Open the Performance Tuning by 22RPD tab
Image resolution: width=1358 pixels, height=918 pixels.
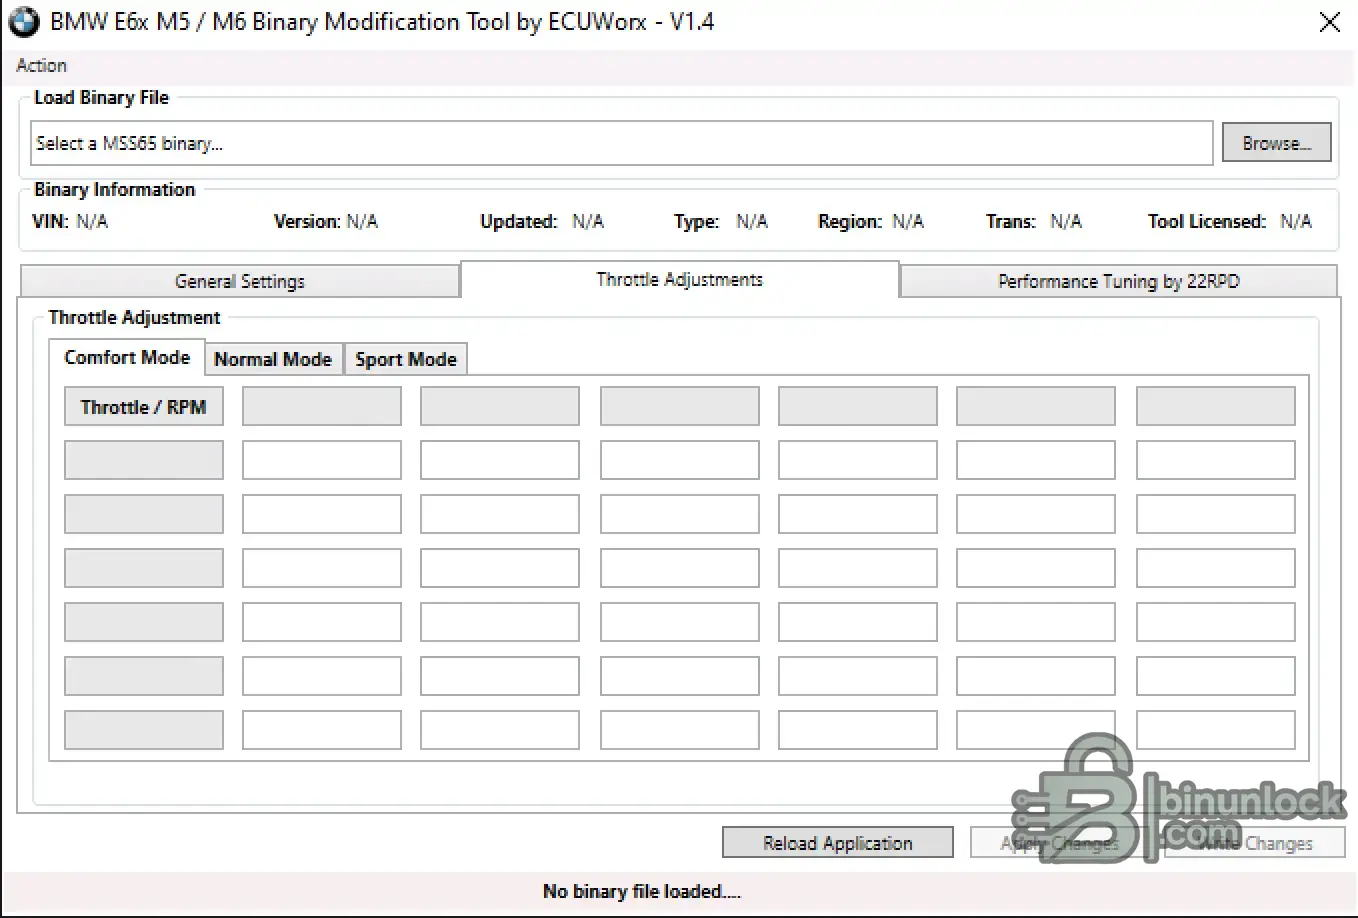coord(1118,281)
